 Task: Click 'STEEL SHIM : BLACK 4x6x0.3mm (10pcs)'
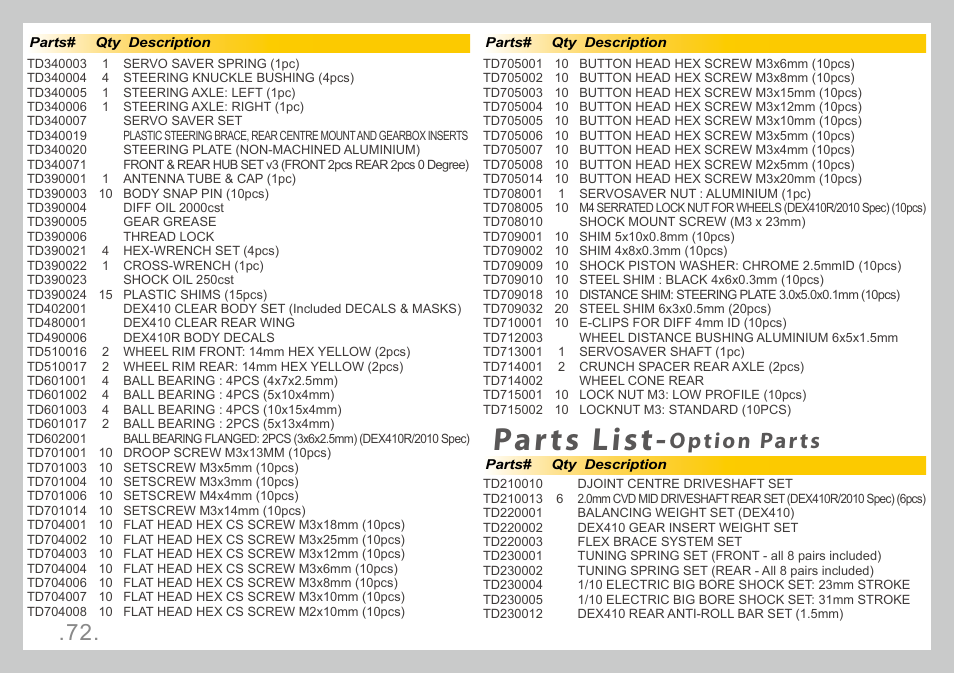point(701,280)
